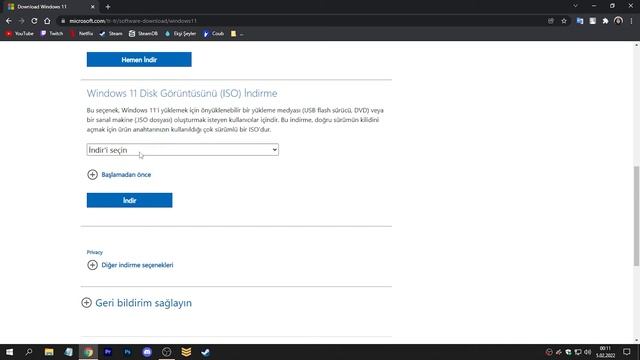Click the share page icon in address bar
The height and width of the screenshot is (360, 640).
(x=551, y=21)
